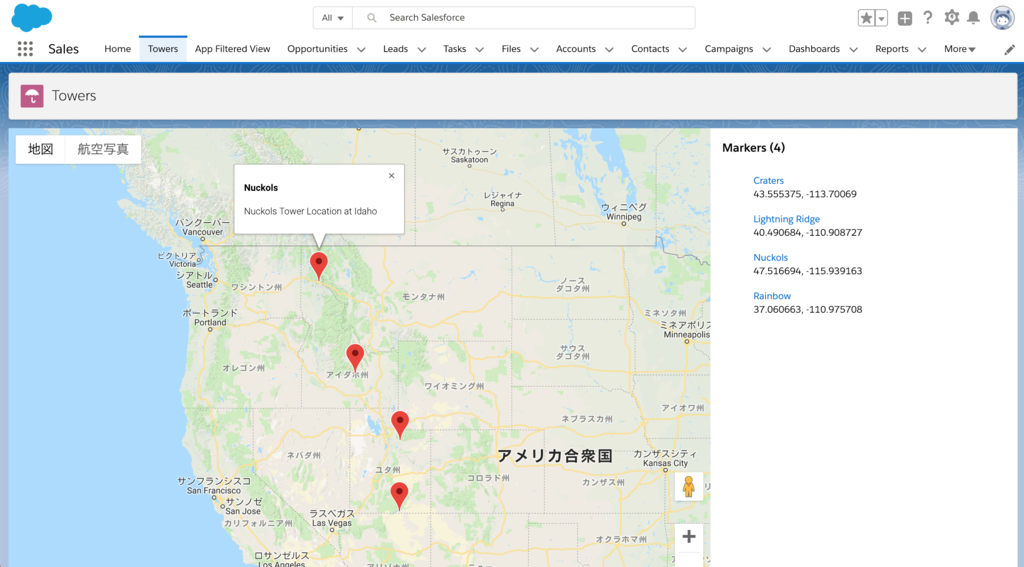
Task: Expand the Leads tab chevron
Action: 422,50
